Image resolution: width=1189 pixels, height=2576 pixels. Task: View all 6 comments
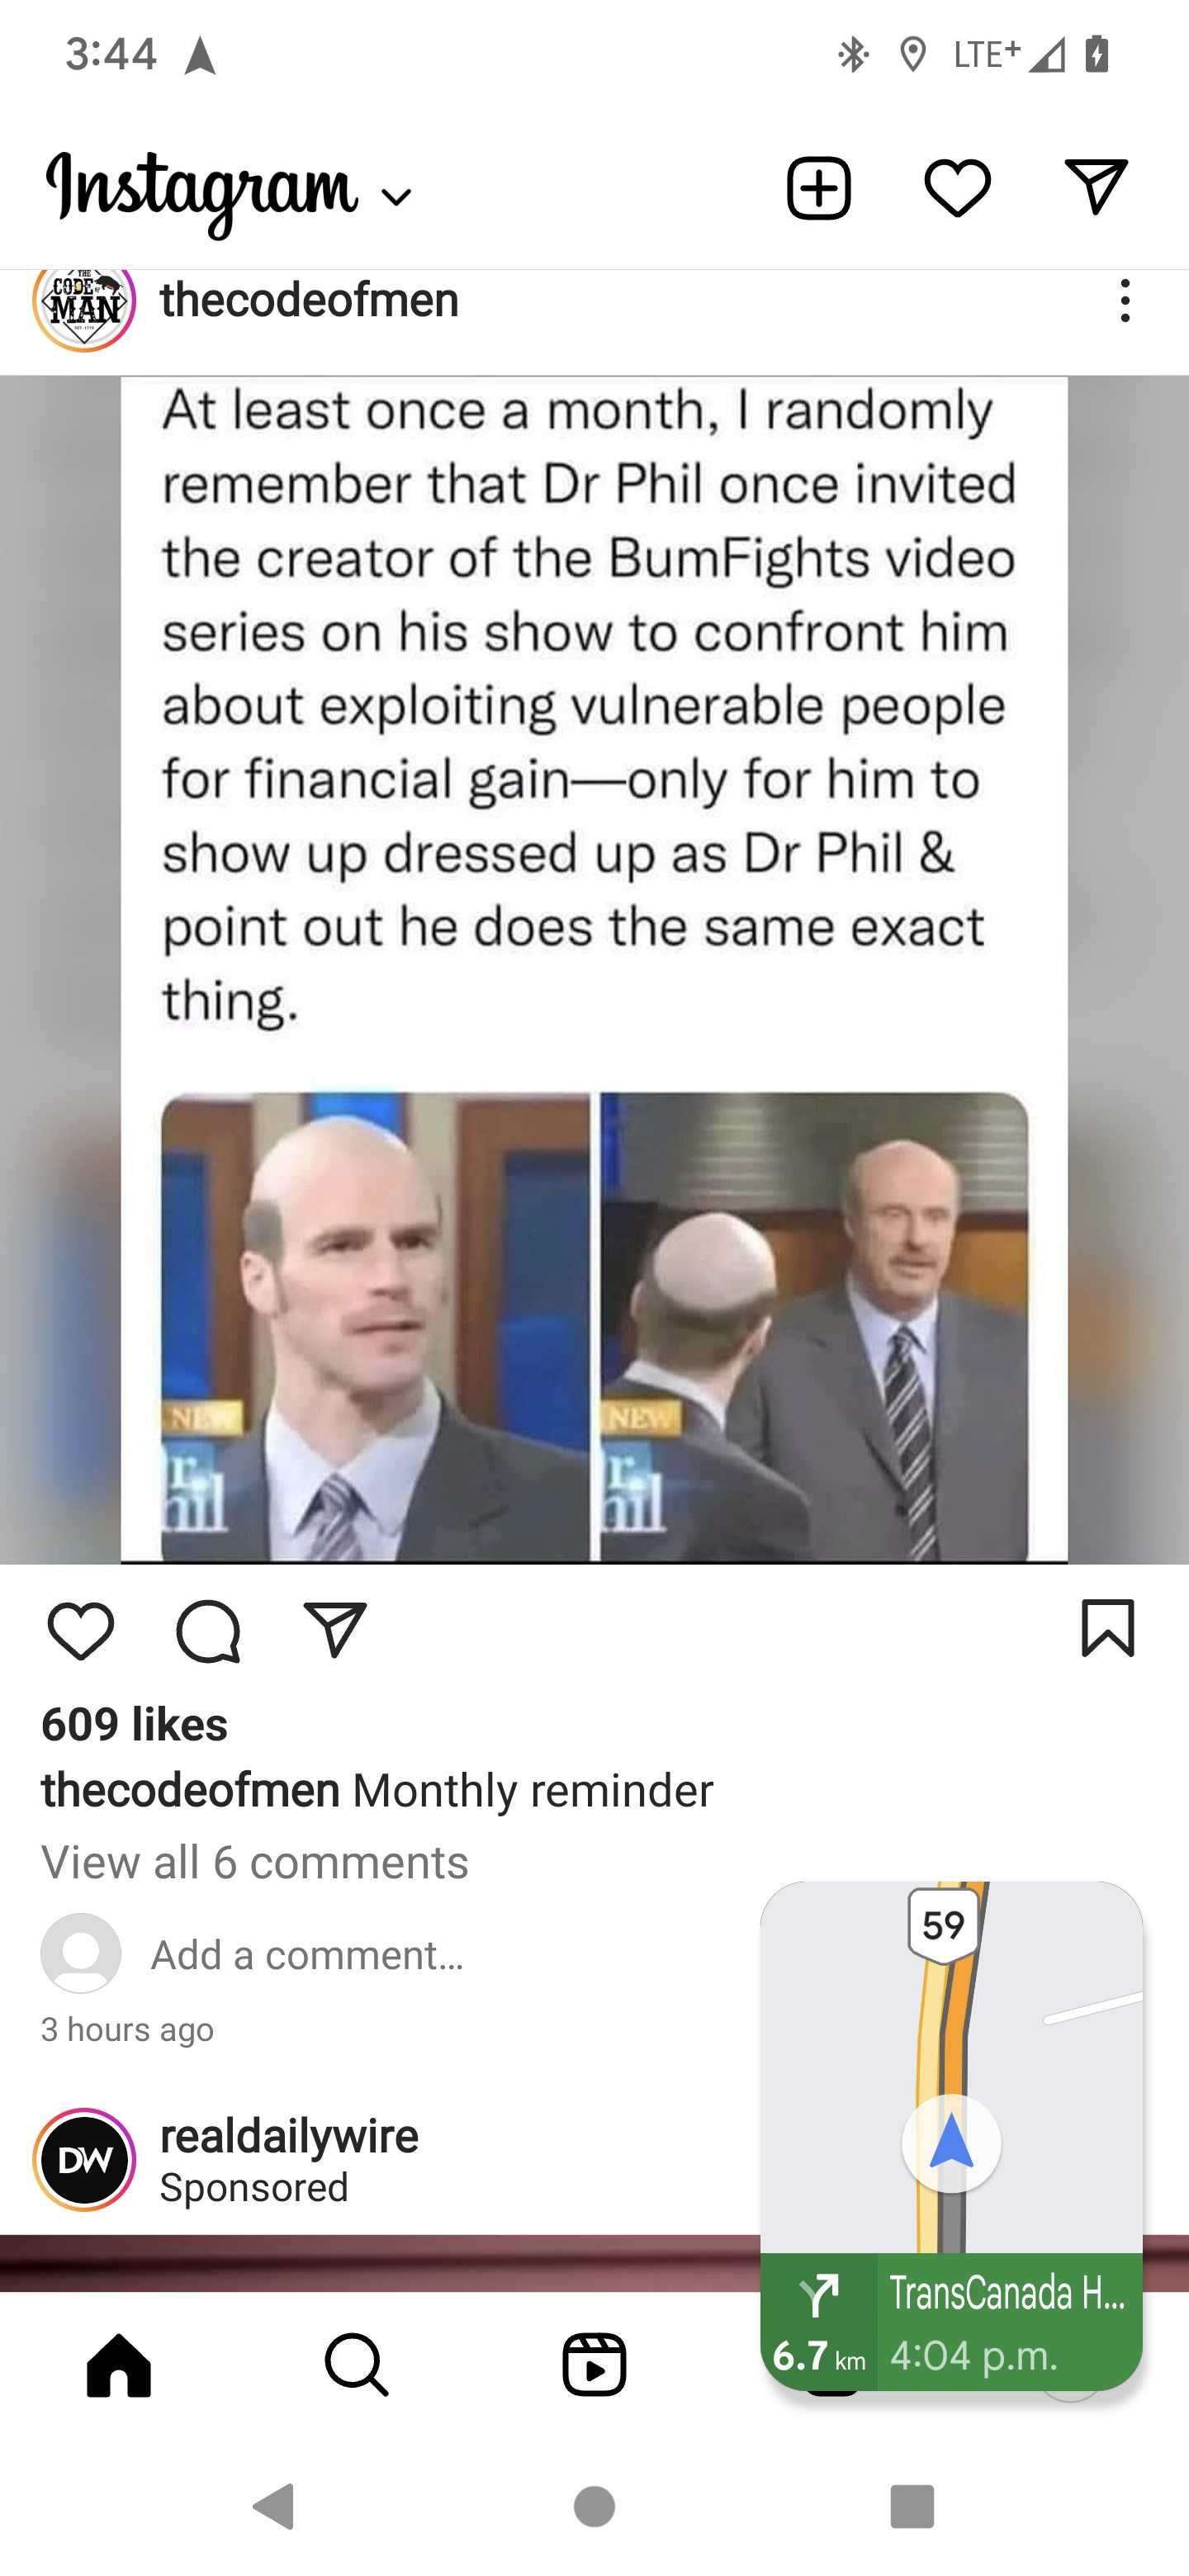tap(255, 1862)
